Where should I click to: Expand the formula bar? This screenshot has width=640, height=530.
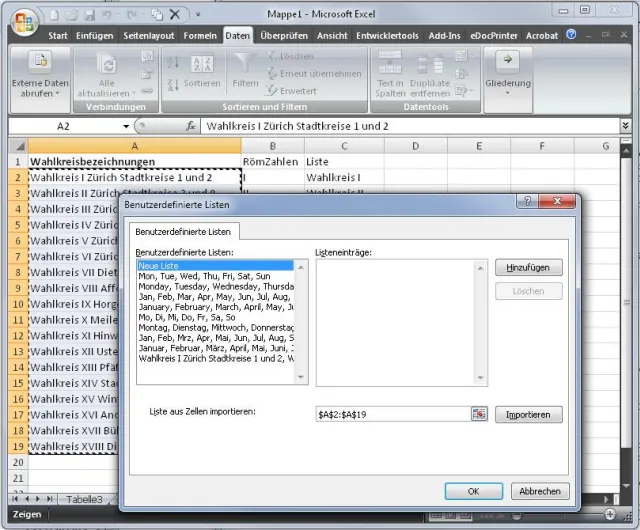click(626, 127)
